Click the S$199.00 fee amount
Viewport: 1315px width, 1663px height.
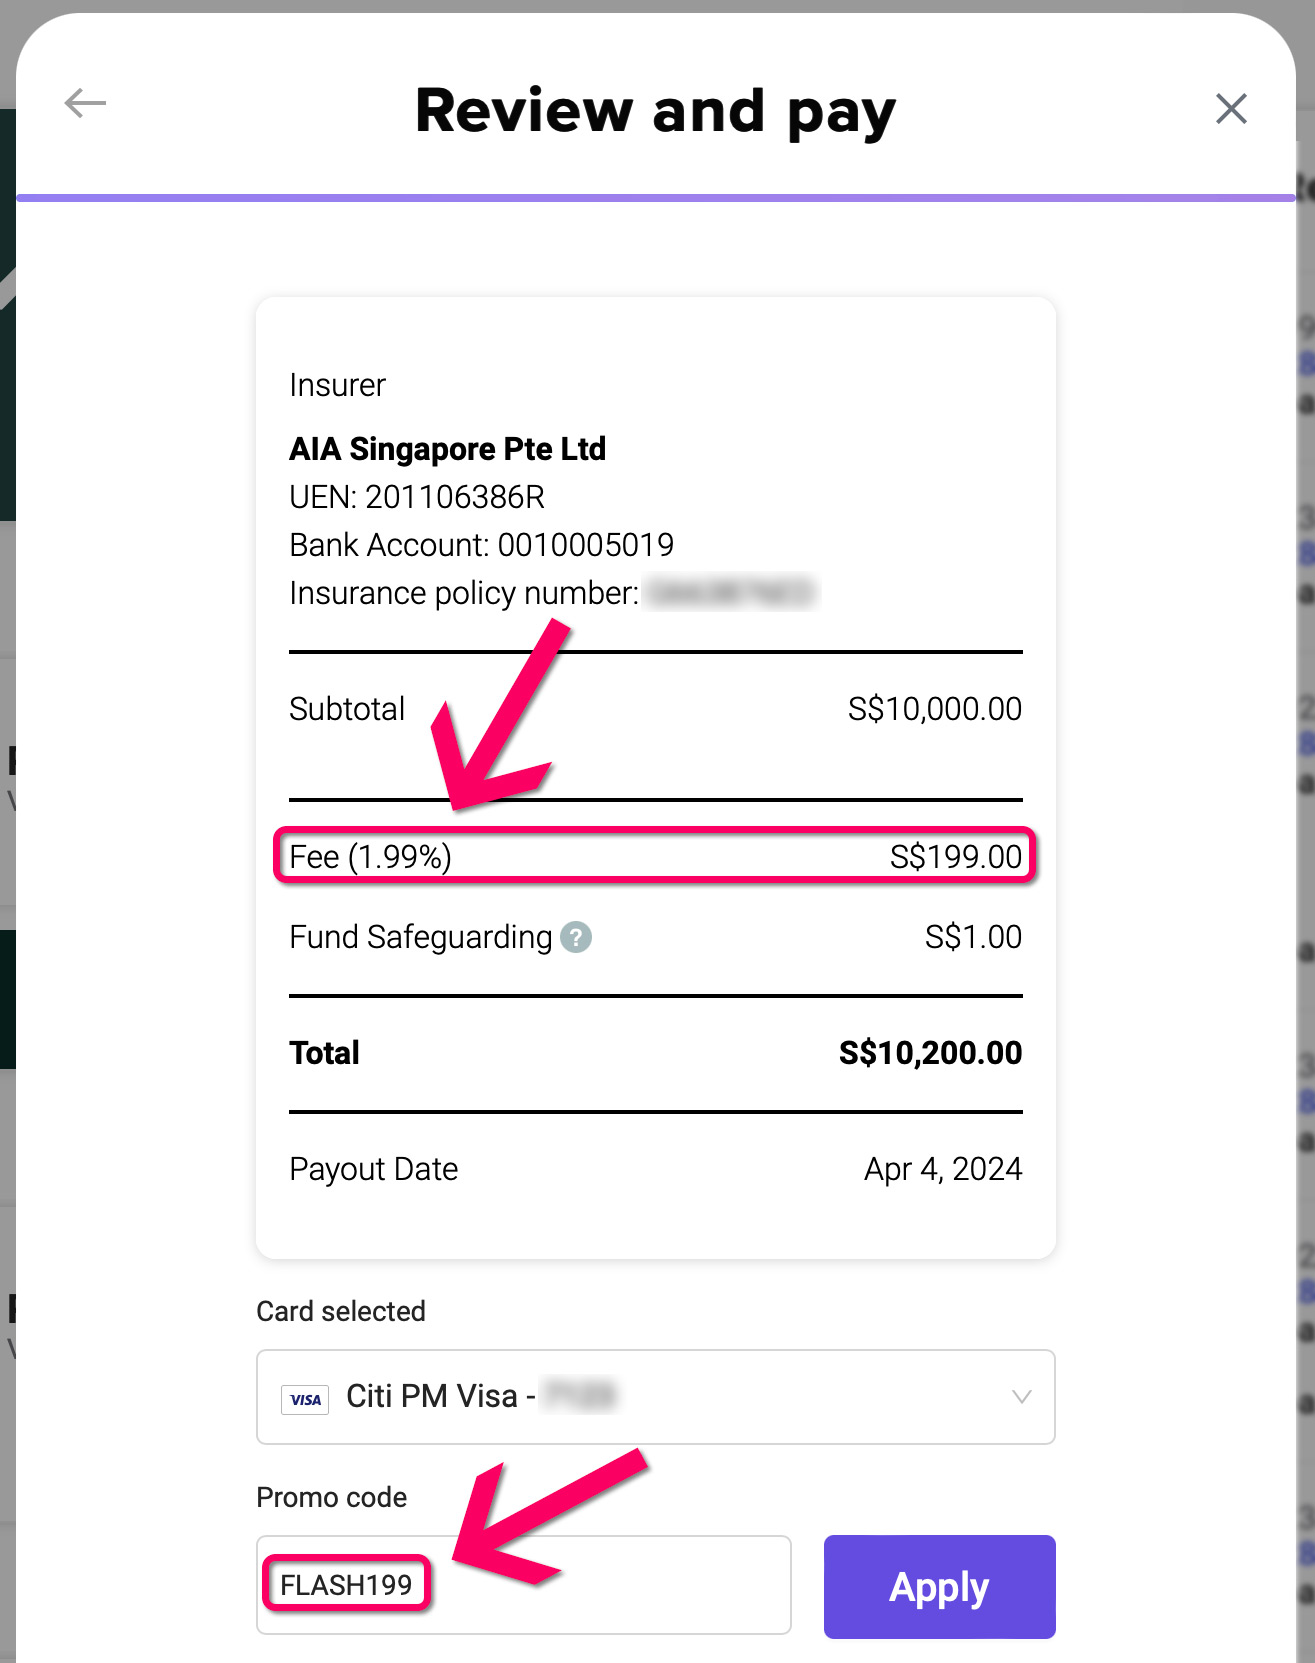(x=955, y=857)
